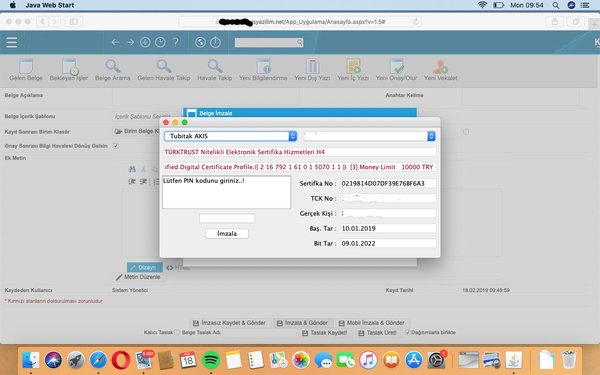Image resolution: width=600 pixels, height=375 pixels.
Task: Switch to the Dizayn editor tab
Action: (x=145, y=267)
